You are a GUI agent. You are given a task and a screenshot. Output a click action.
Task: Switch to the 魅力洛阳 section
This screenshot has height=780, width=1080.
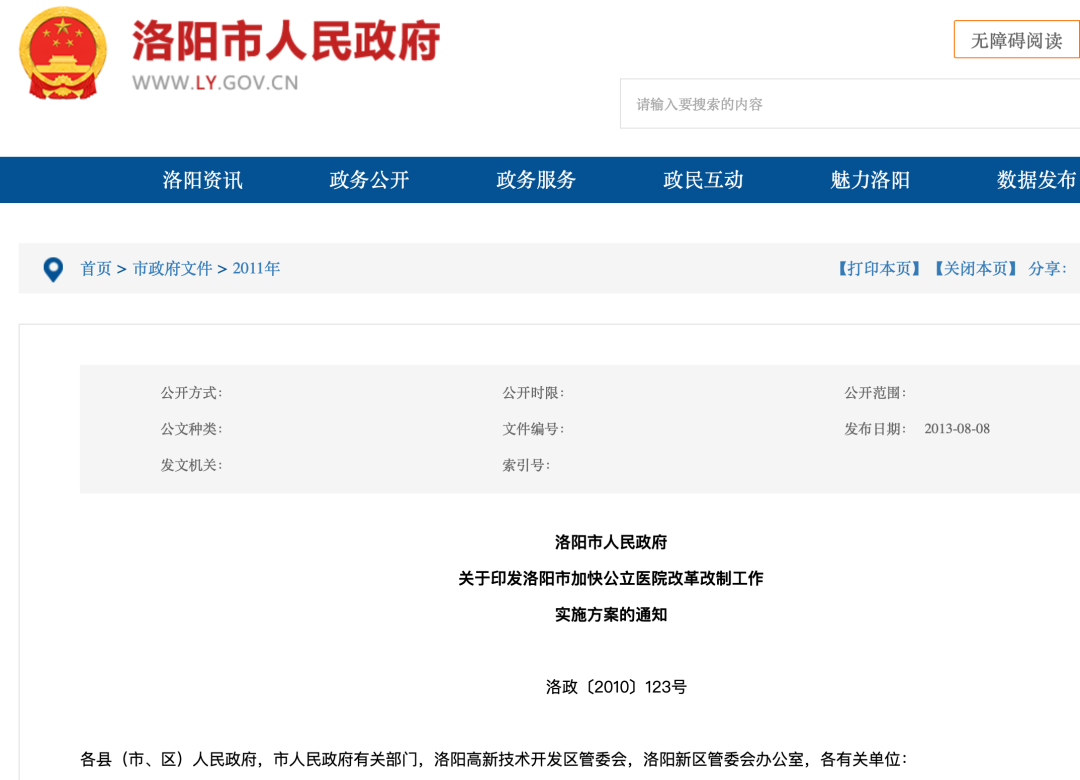click(x=871, y=180)
